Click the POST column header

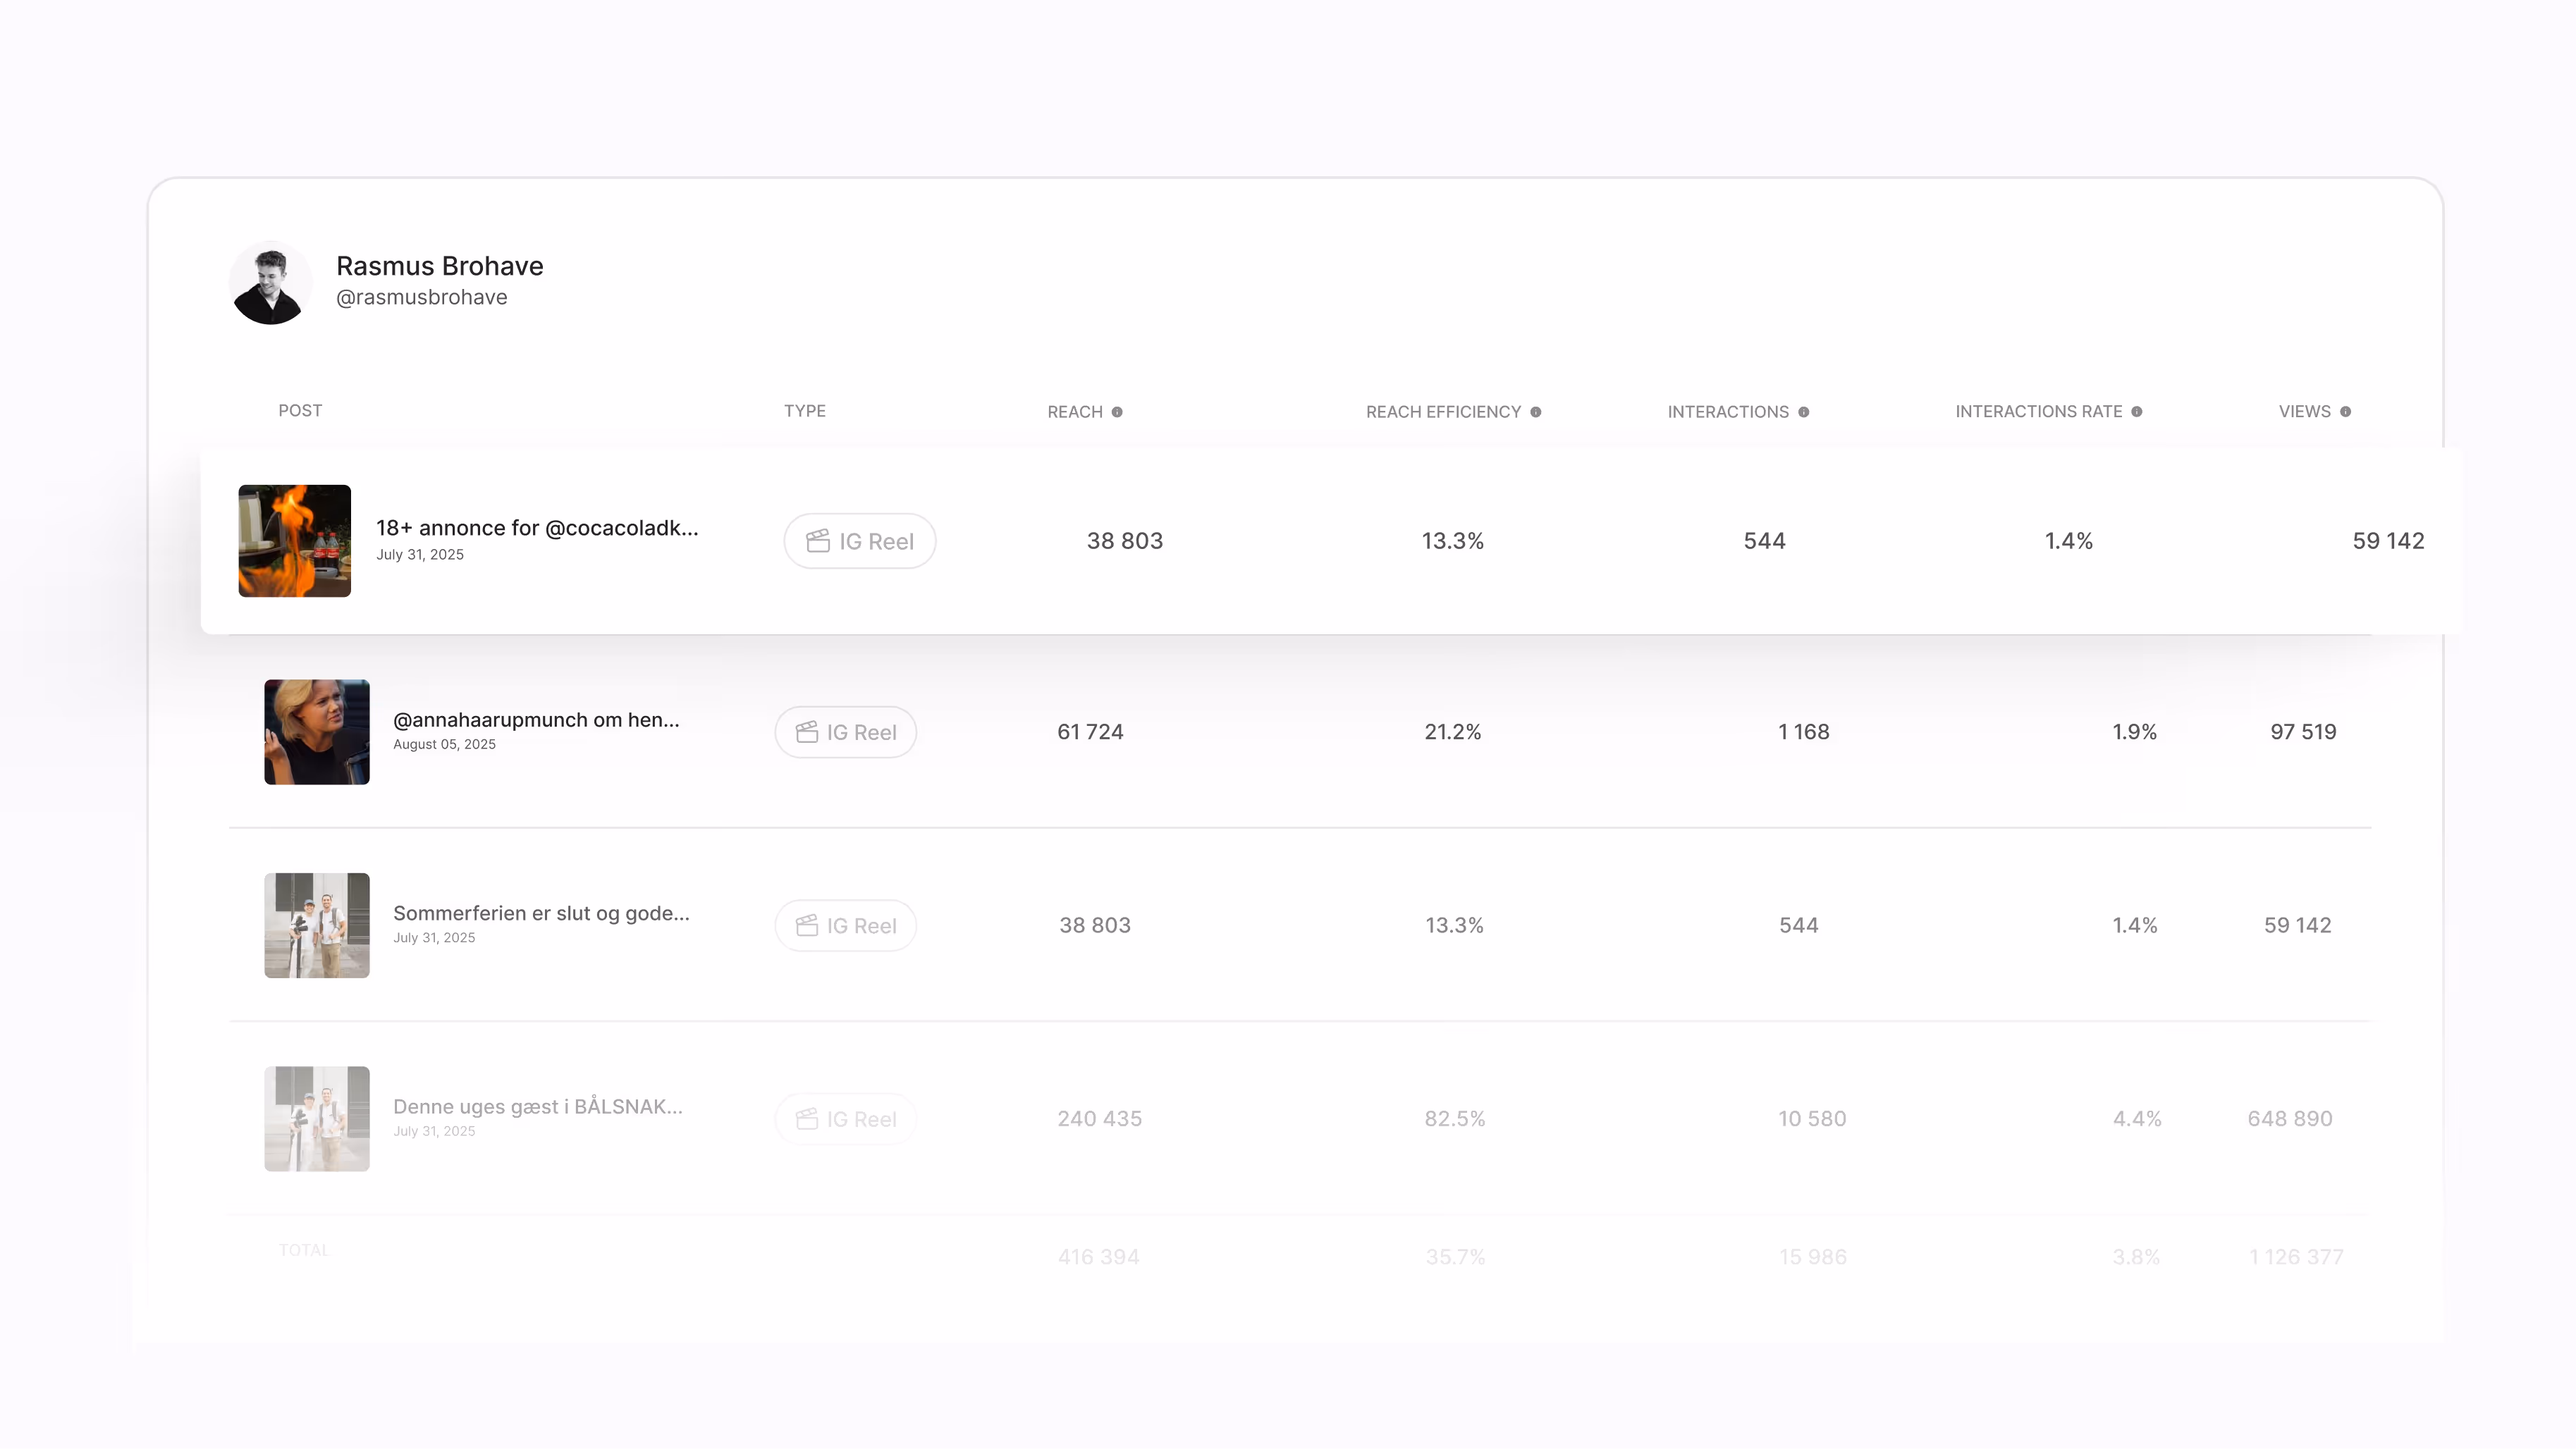click(300, 411)
